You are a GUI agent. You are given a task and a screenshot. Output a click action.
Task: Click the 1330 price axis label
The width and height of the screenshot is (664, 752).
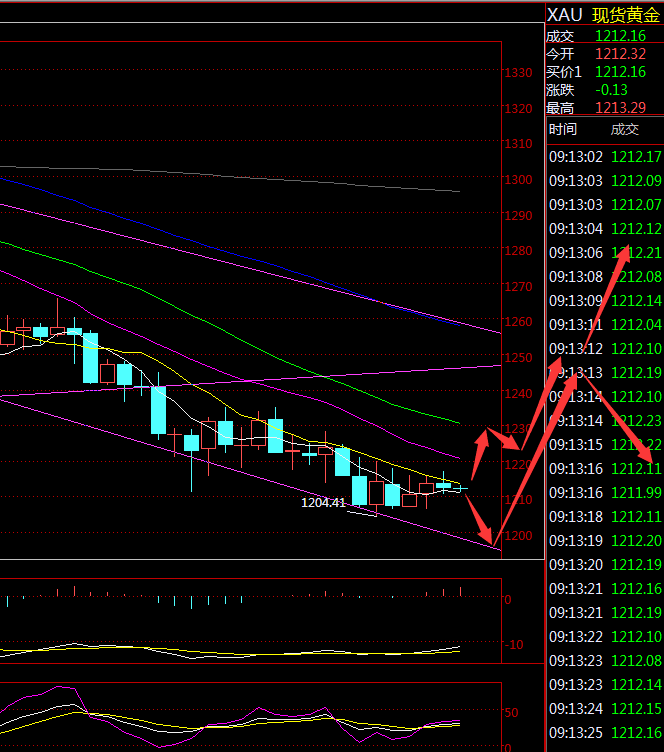(x=518, y=73)
